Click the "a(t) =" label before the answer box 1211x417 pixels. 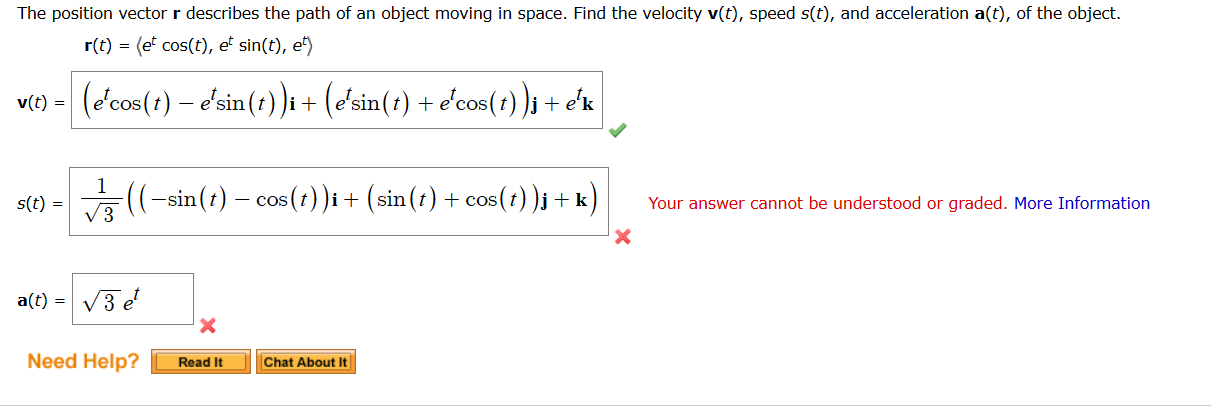tap(41, 299)
